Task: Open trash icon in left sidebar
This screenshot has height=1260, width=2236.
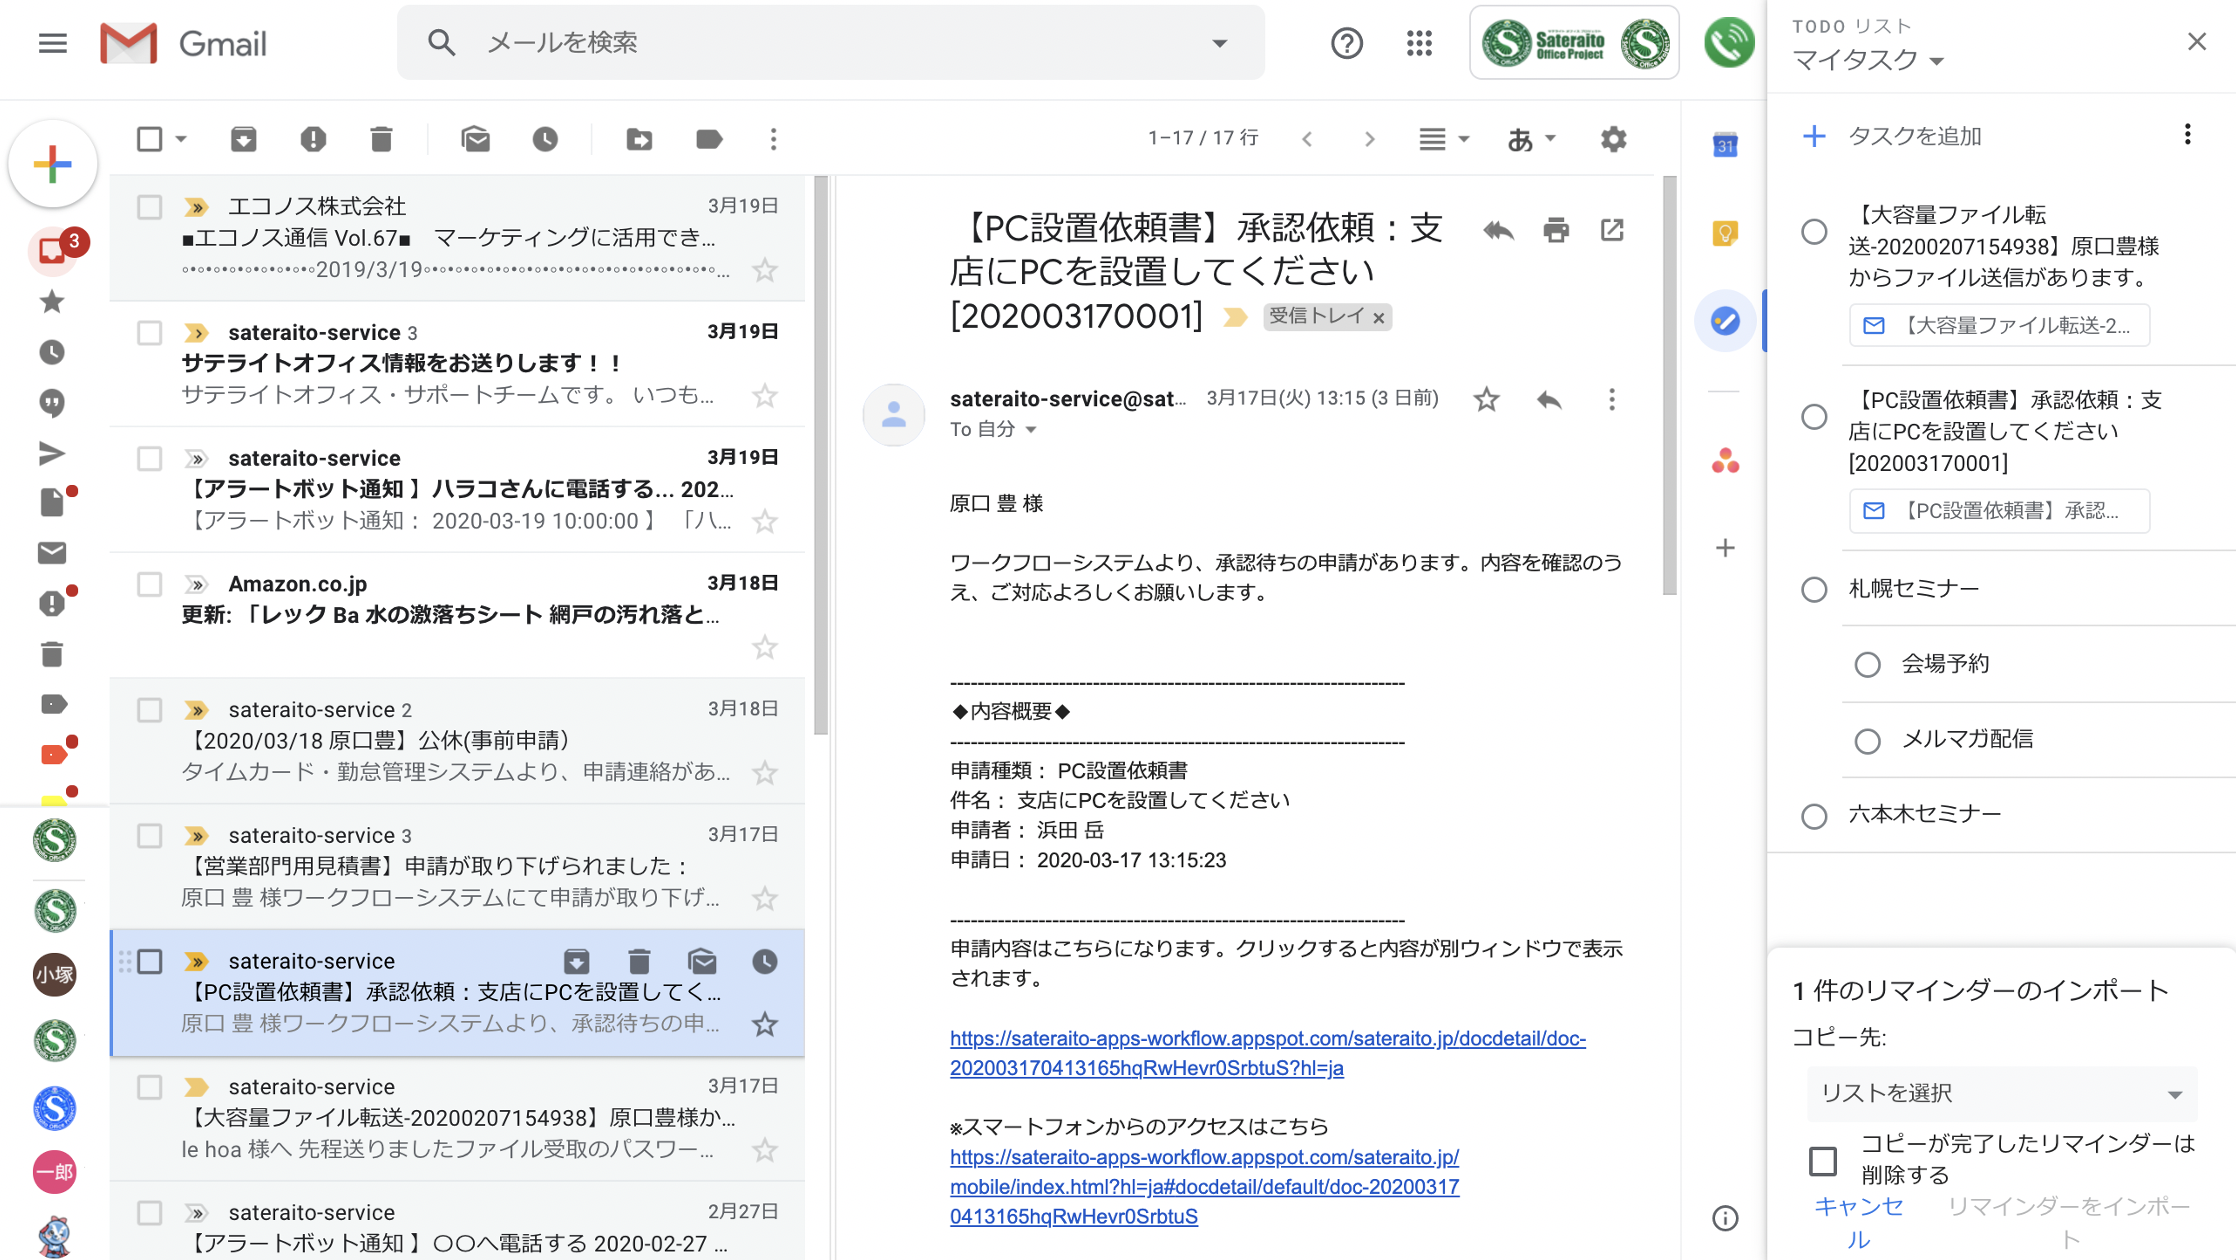Action: point(52,654)
